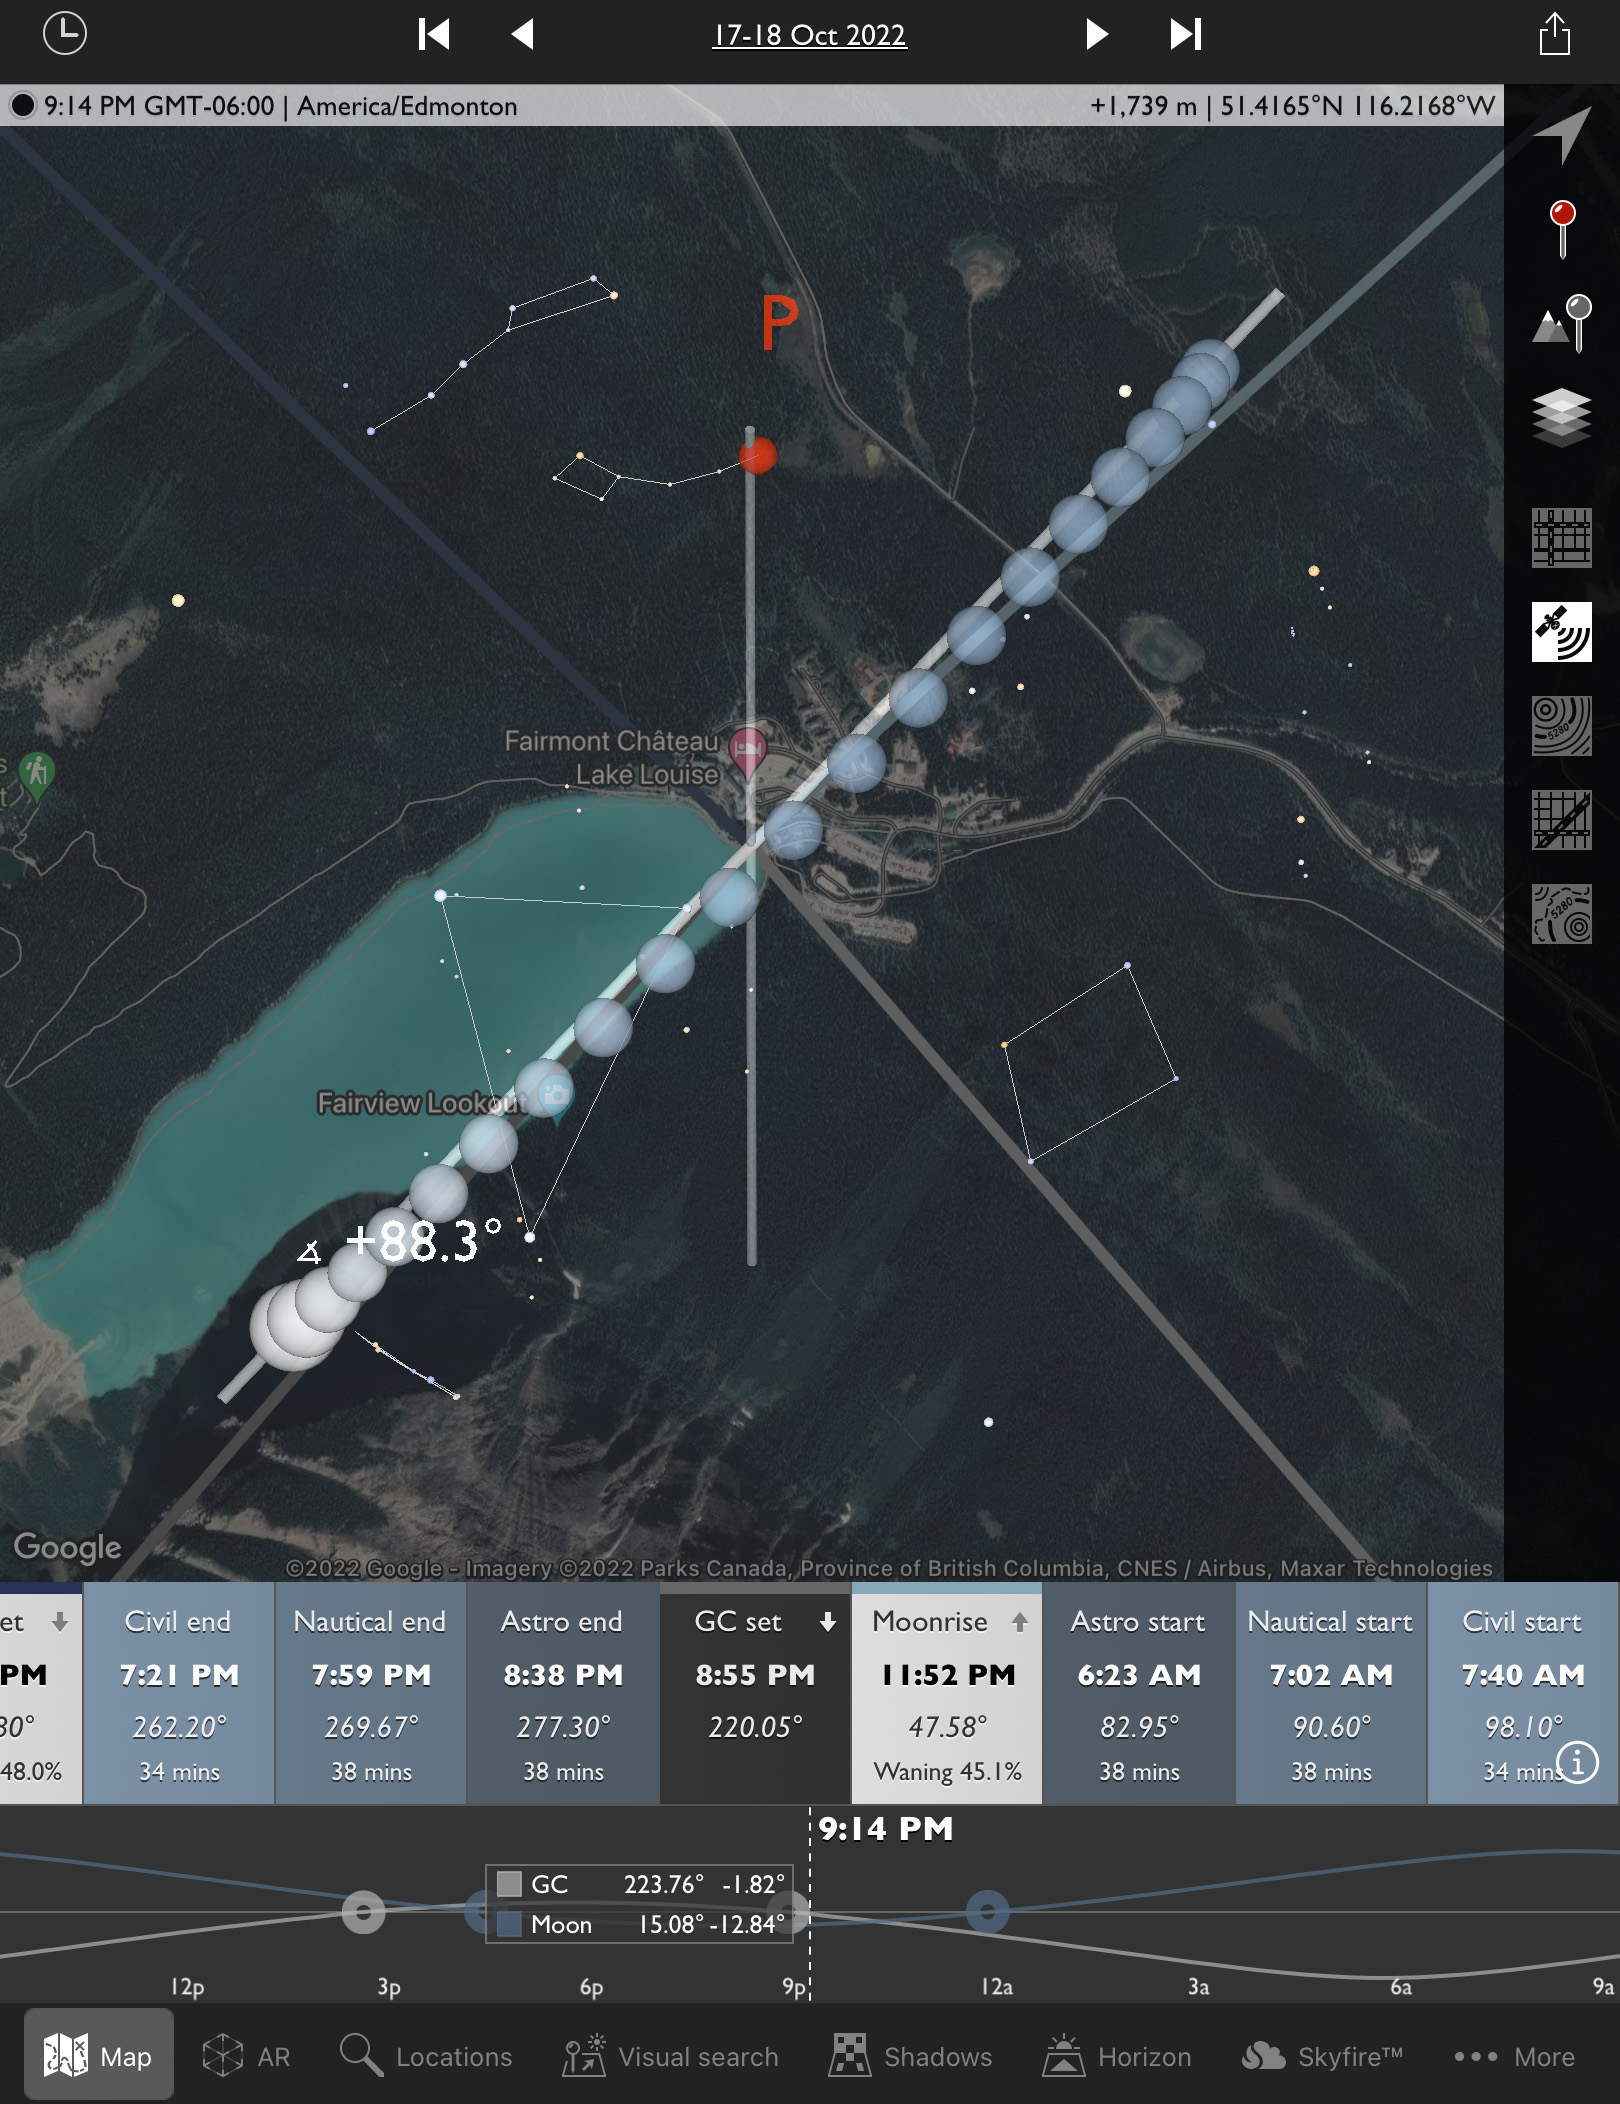Open the More menu
The width and height of the screenshot is (1620, 2104).
click(x=1514, y=2057)
